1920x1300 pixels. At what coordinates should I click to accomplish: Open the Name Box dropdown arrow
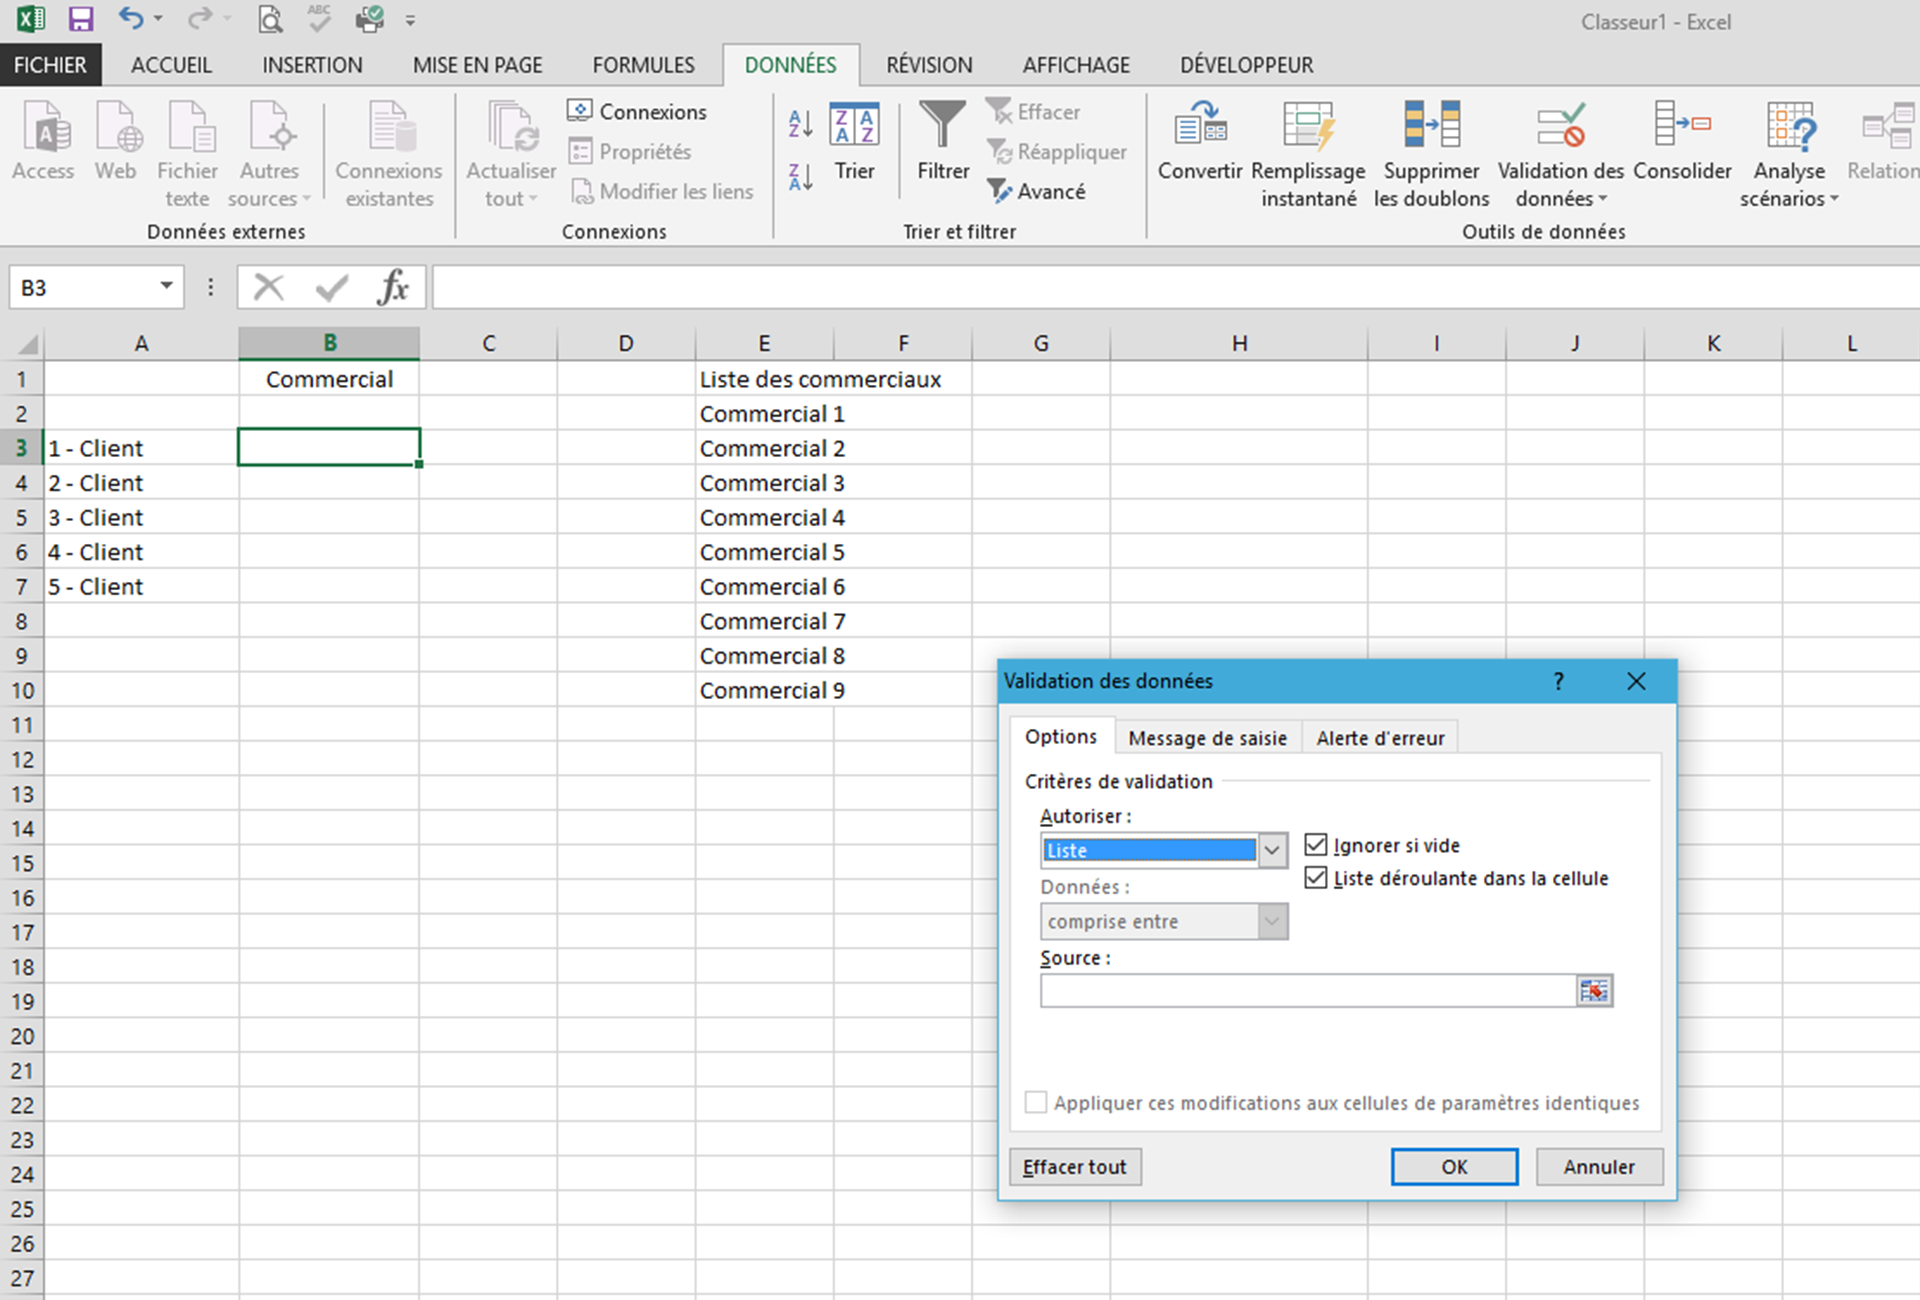click(x=167, y=287)
